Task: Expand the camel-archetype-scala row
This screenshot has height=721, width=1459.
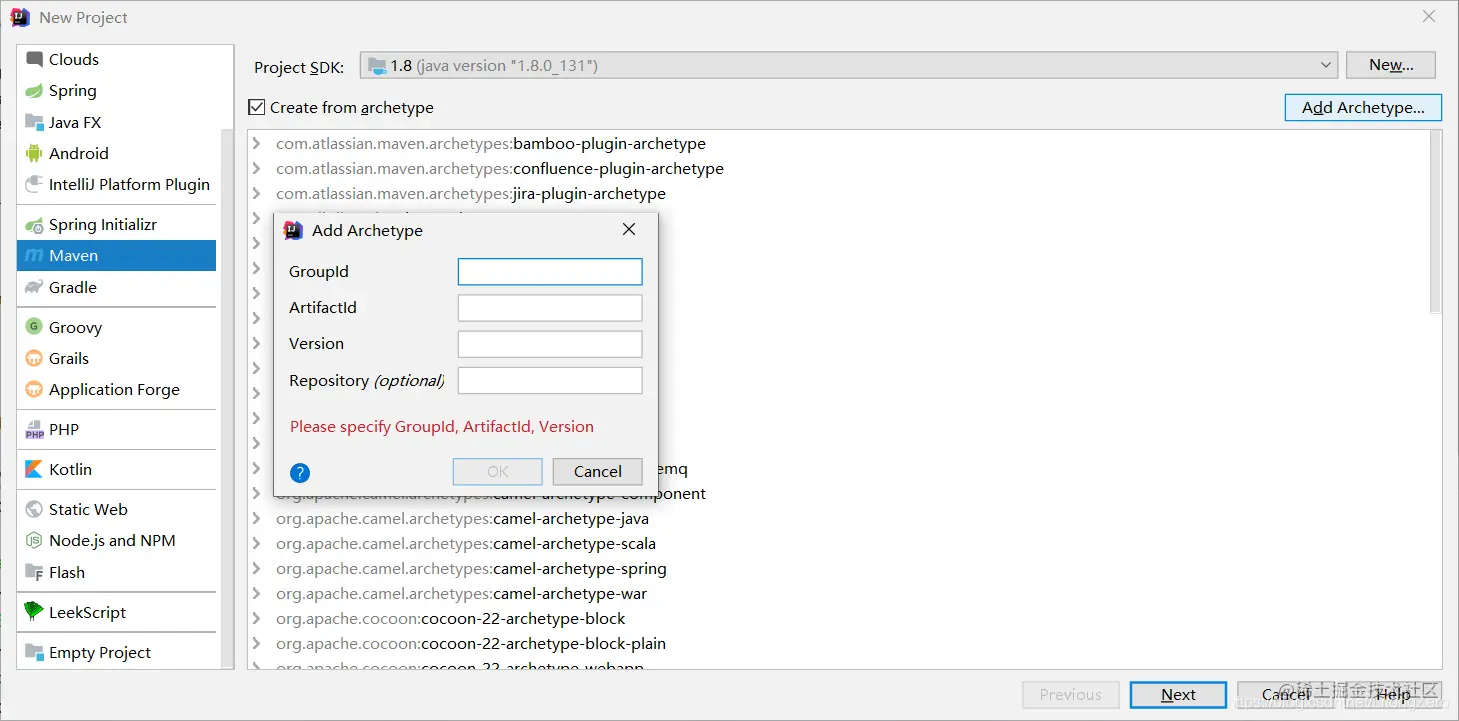Action: coord(257,543)
